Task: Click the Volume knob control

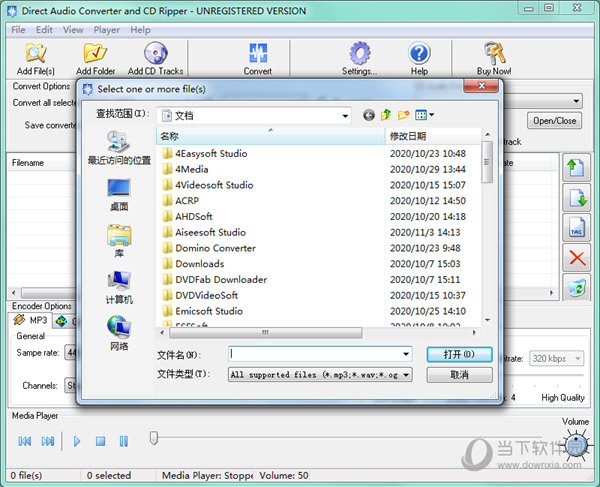Action: [576, 445]
